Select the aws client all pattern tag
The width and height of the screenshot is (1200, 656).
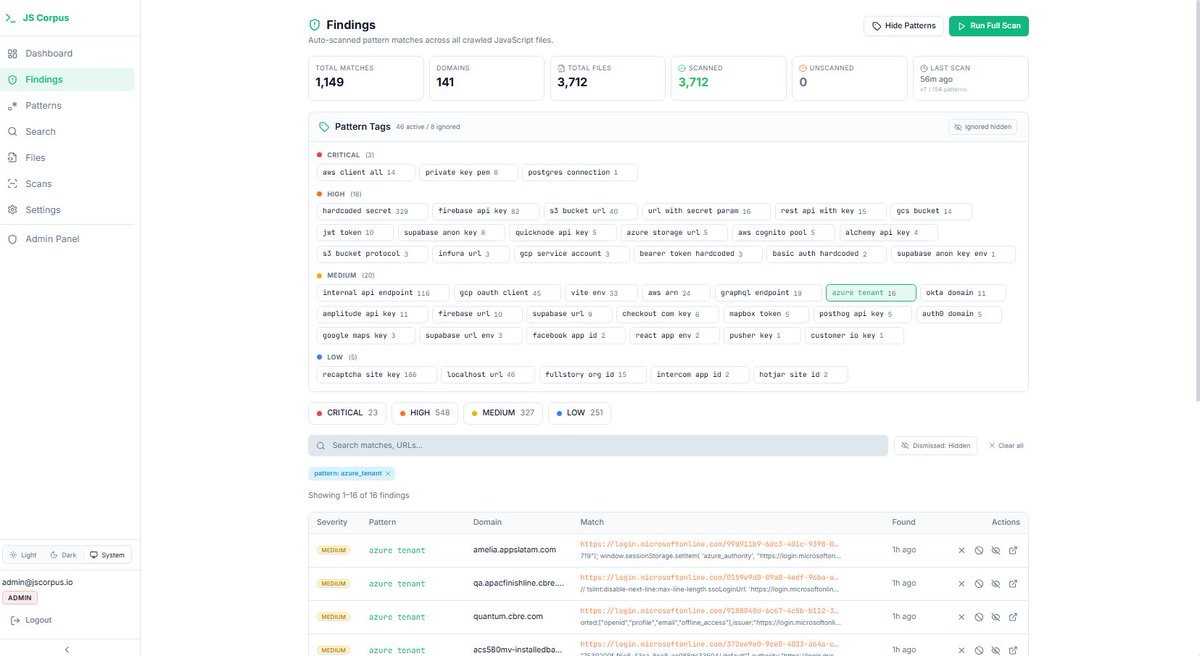(x=365, y=172)
